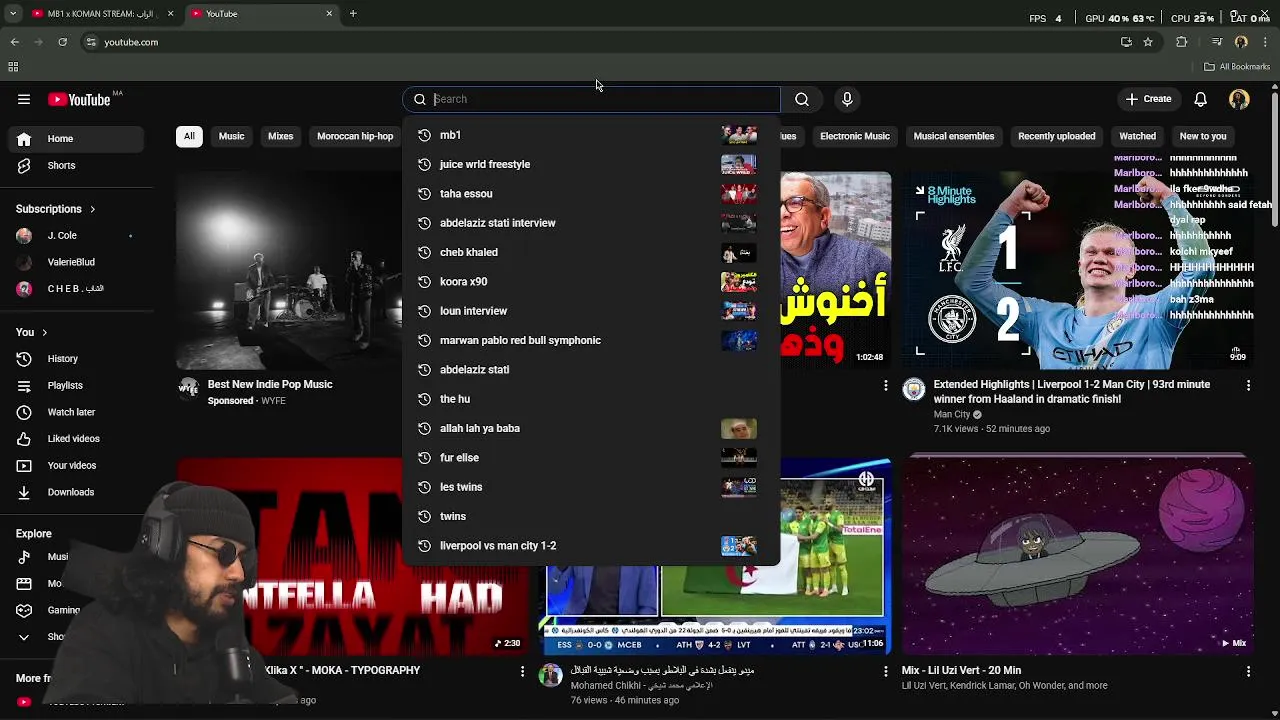The height and width of the screenshot is (720, 1280).
Task: Open the Mohamed Chikhi channel link
Action: coord(605,686)
